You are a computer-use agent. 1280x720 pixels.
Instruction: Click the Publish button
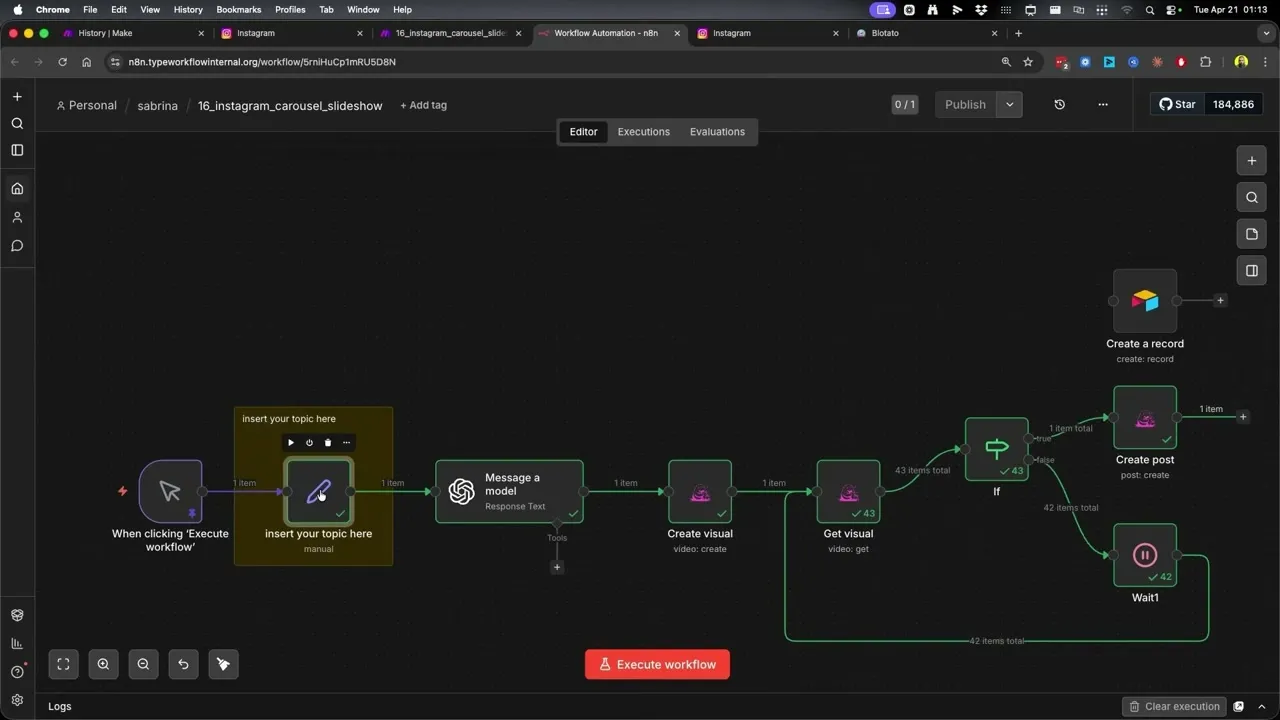pyautogui.click(x=965, y=104)
